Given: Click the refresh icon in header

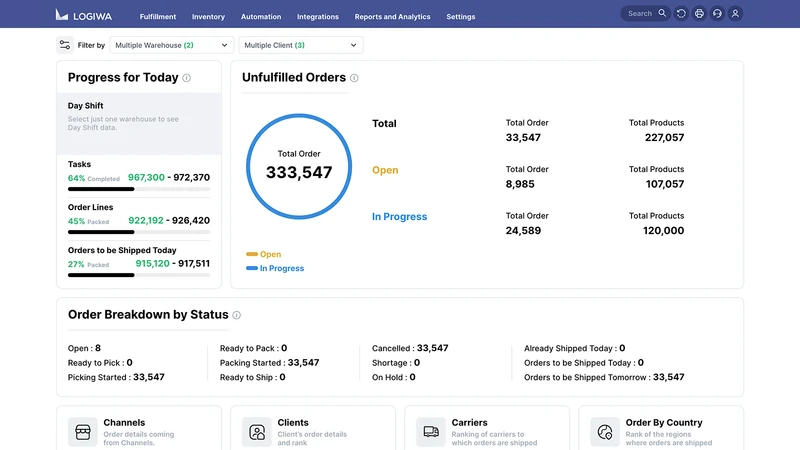Looking at the screenshot, I should (x=681, y=14).
